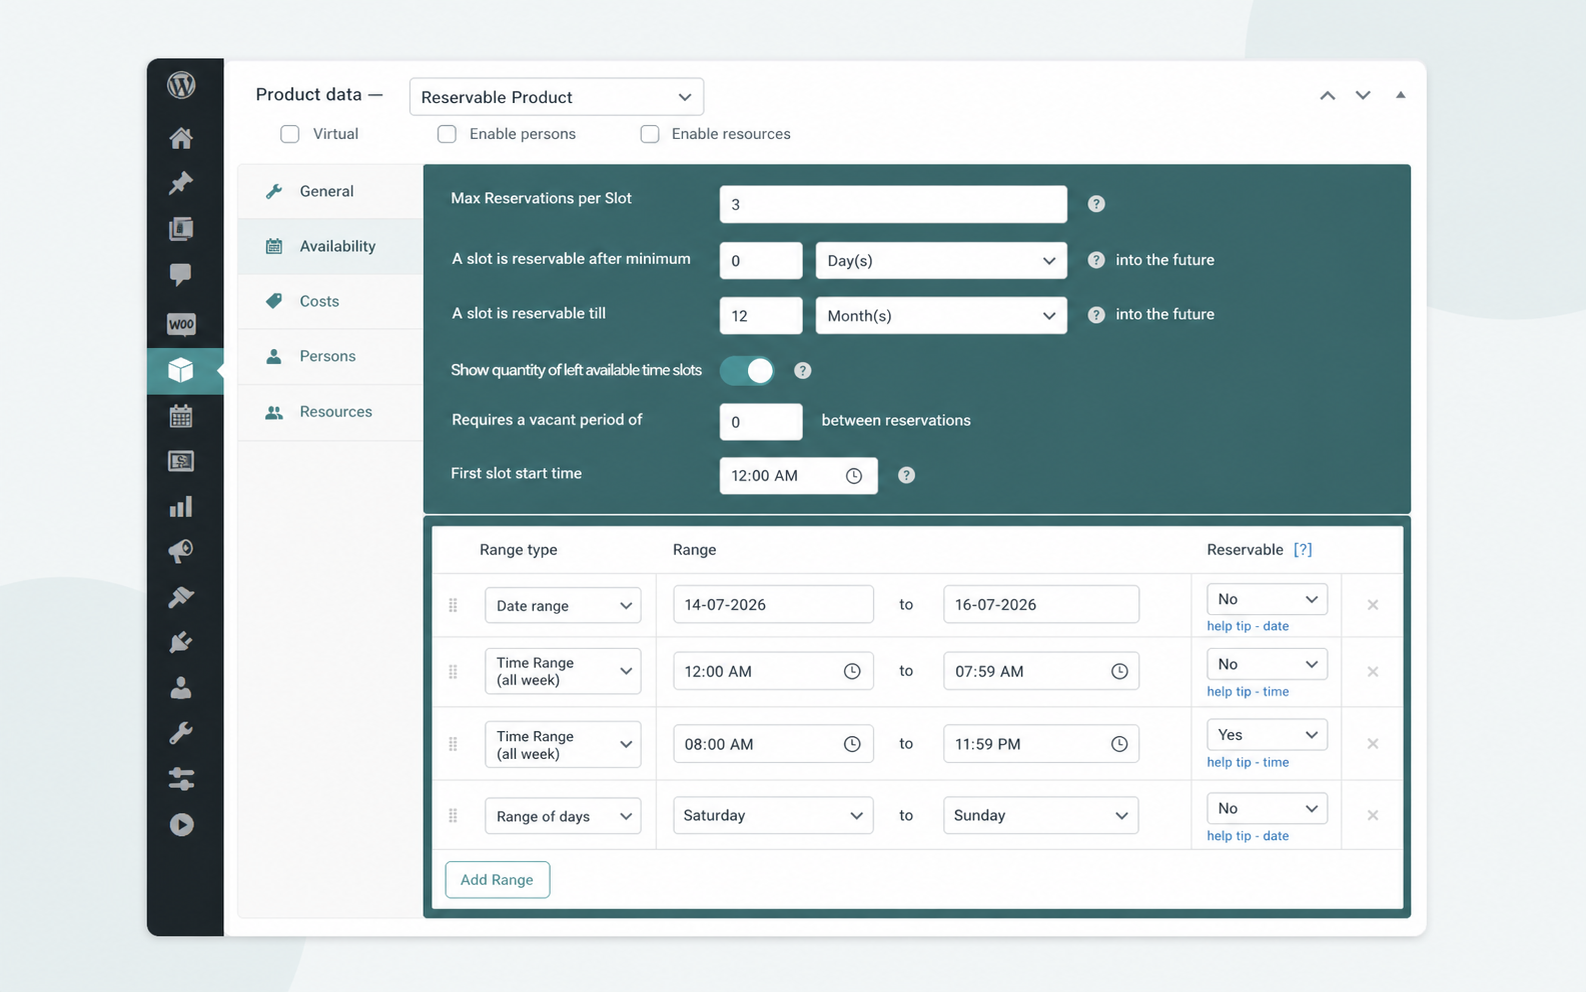The image size is (1586, 992).
Task: Click the vacant period input field
Action: click(x=760, y=422)
